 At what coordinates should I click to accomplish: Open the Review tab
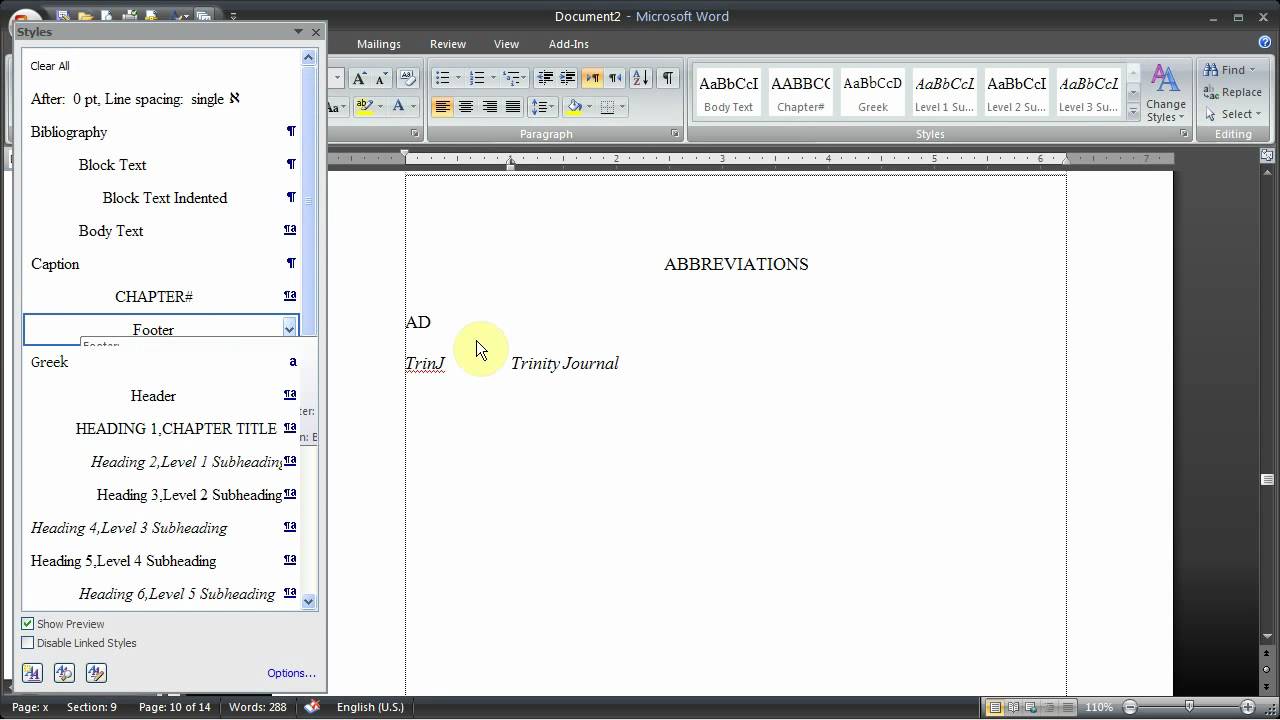pyautogui.click(x=448, y=44)
